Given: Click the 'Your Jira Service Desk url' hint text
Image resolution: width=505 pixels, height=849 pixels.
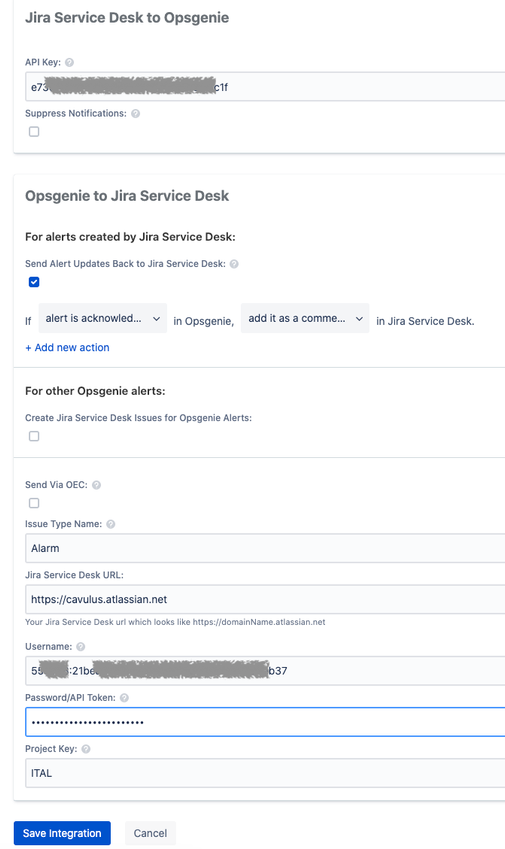Looking at the screenshot, I should tap(175, 622).
